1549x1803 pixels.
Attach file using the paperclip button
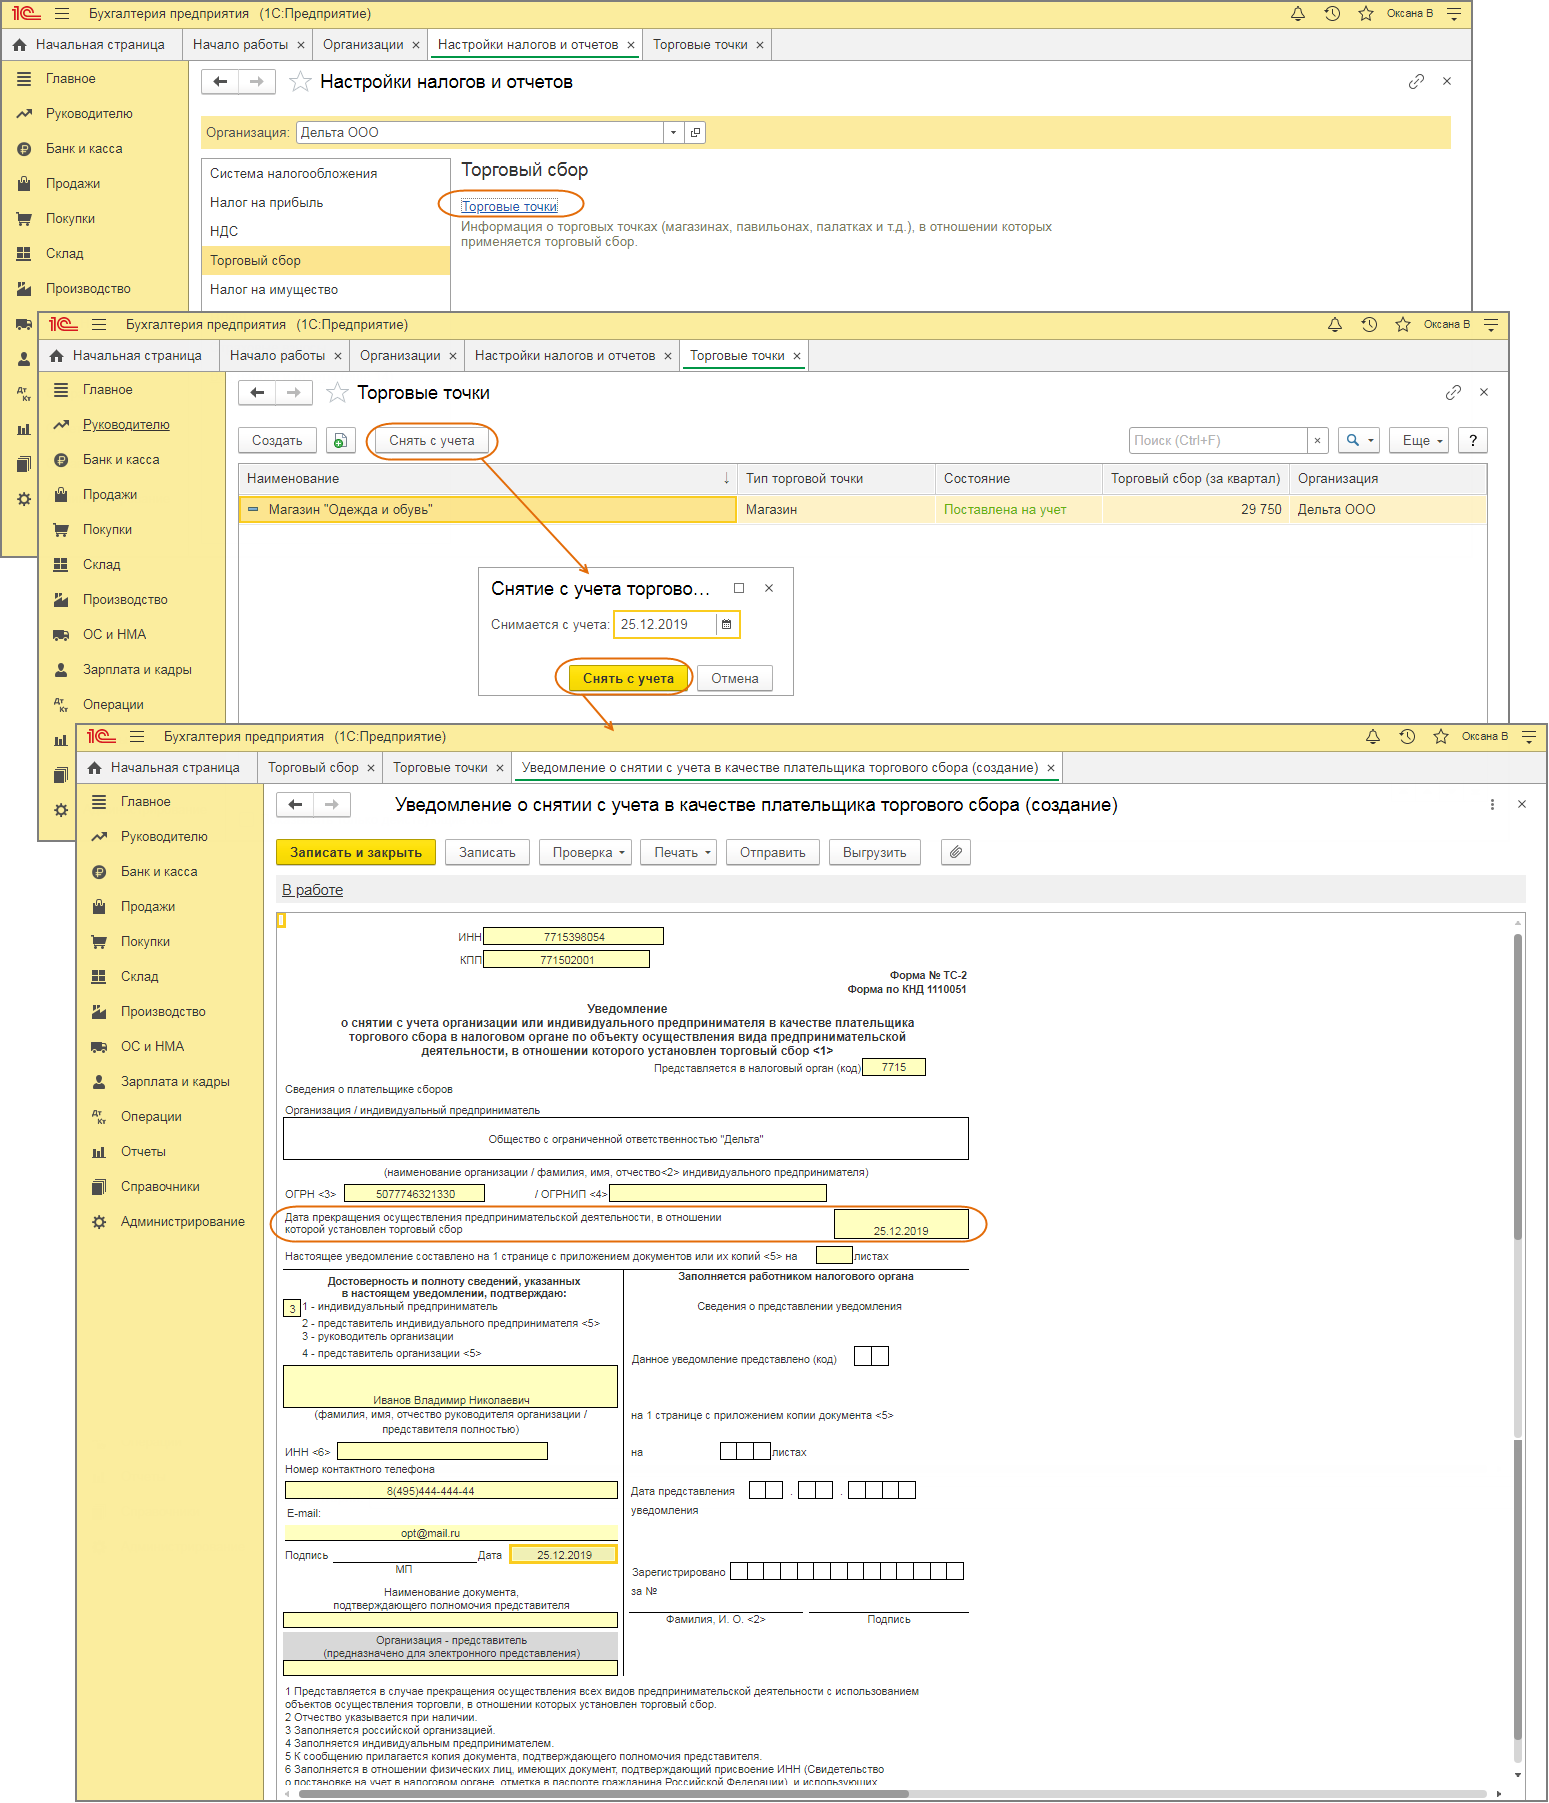click(x=956, y=852)
